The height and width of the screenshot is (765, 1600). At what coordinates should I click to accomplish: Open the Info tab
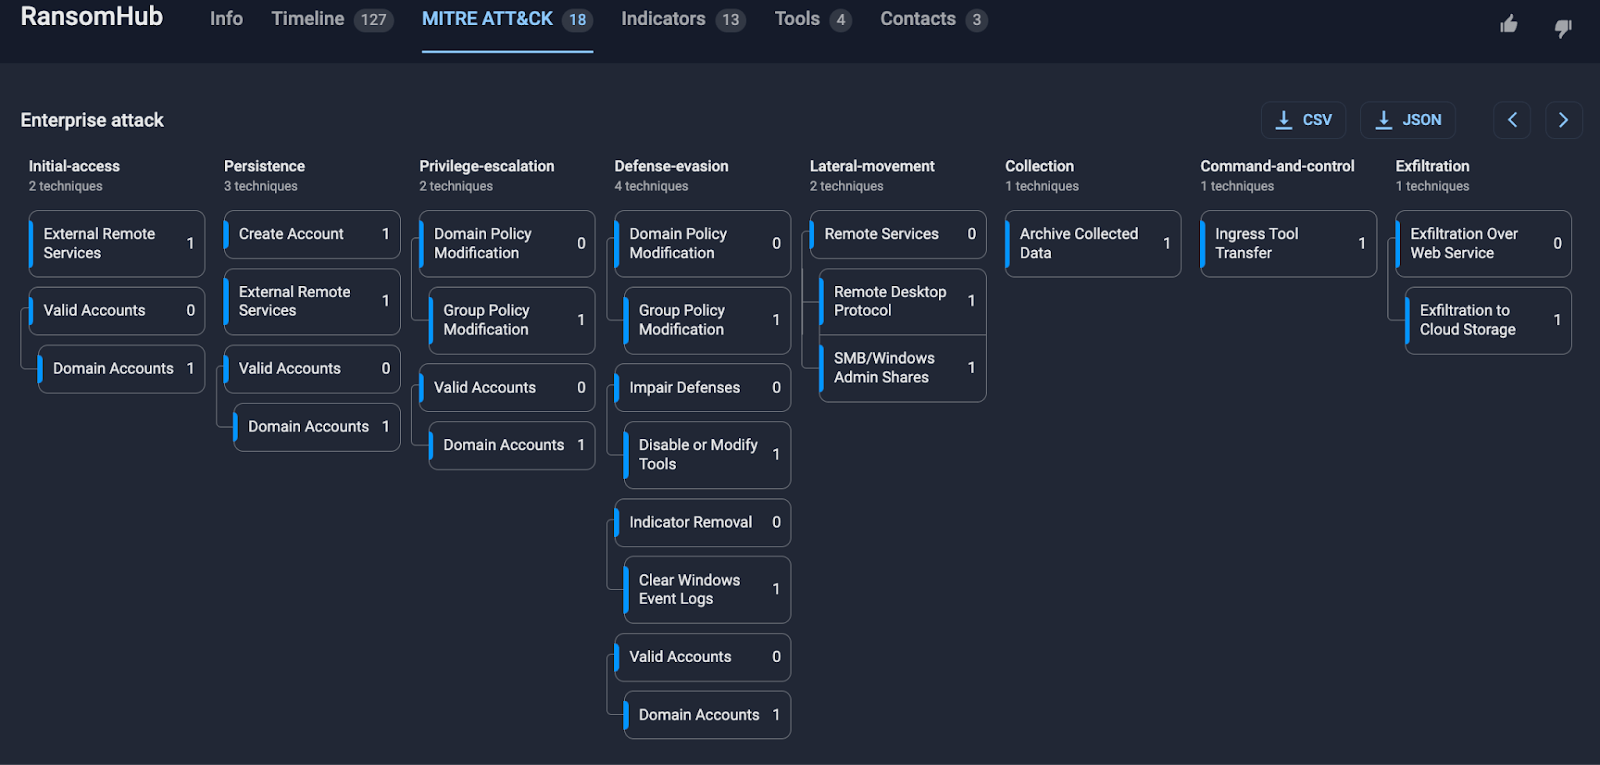click(x=226, y=19)
